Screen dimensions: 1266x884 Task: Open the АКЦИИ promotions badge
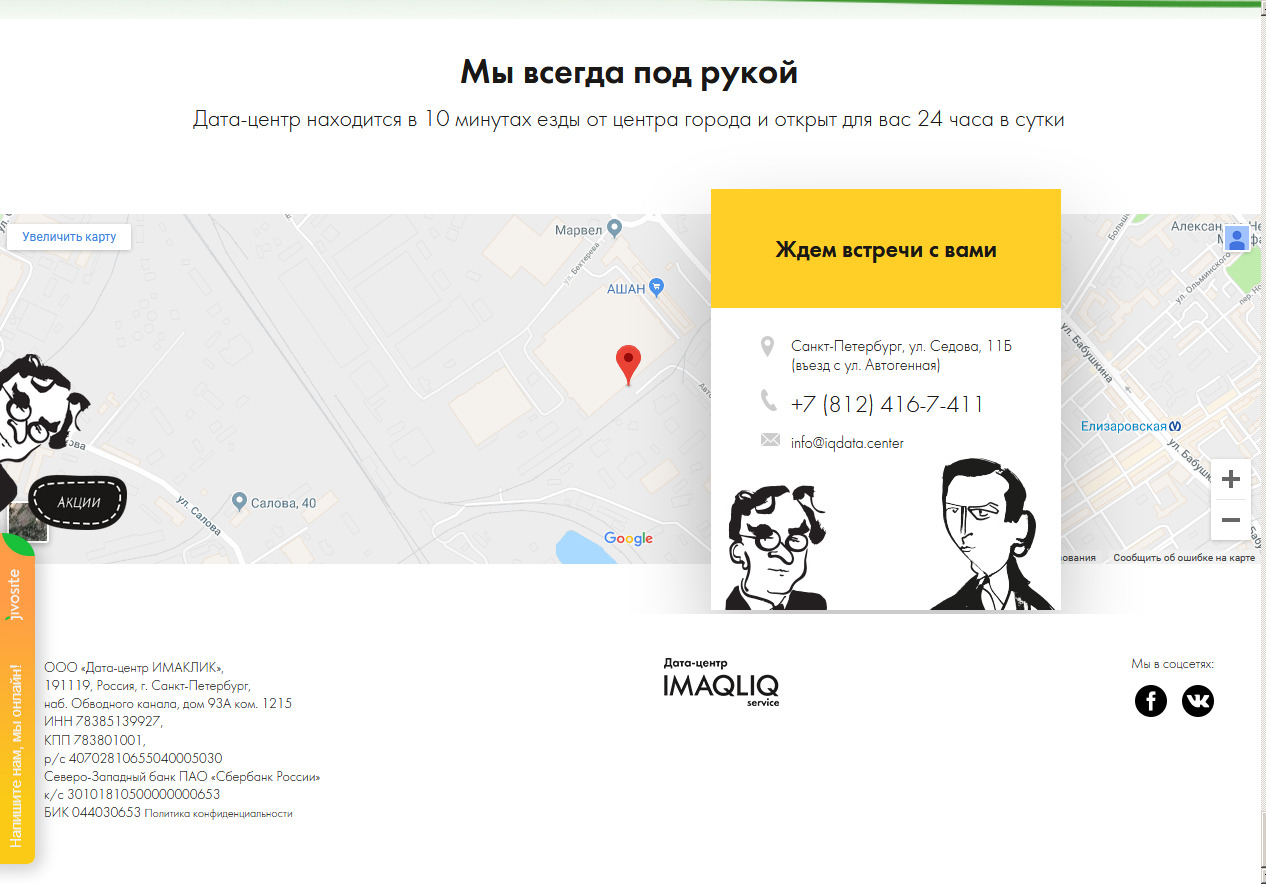(x=79, y=502)
